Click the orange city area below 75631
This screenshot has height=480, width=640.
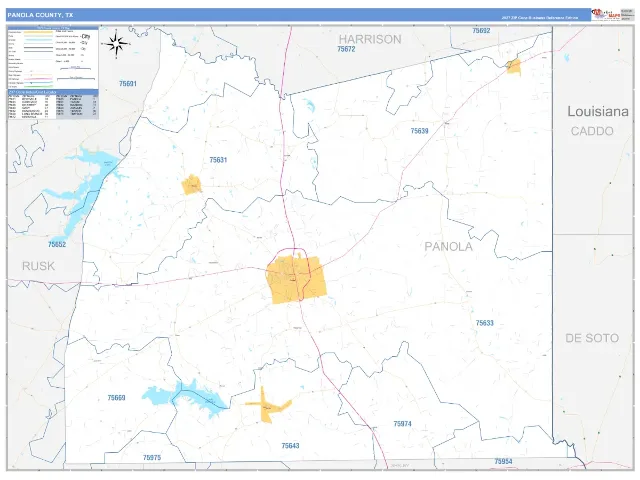(191, 184)
